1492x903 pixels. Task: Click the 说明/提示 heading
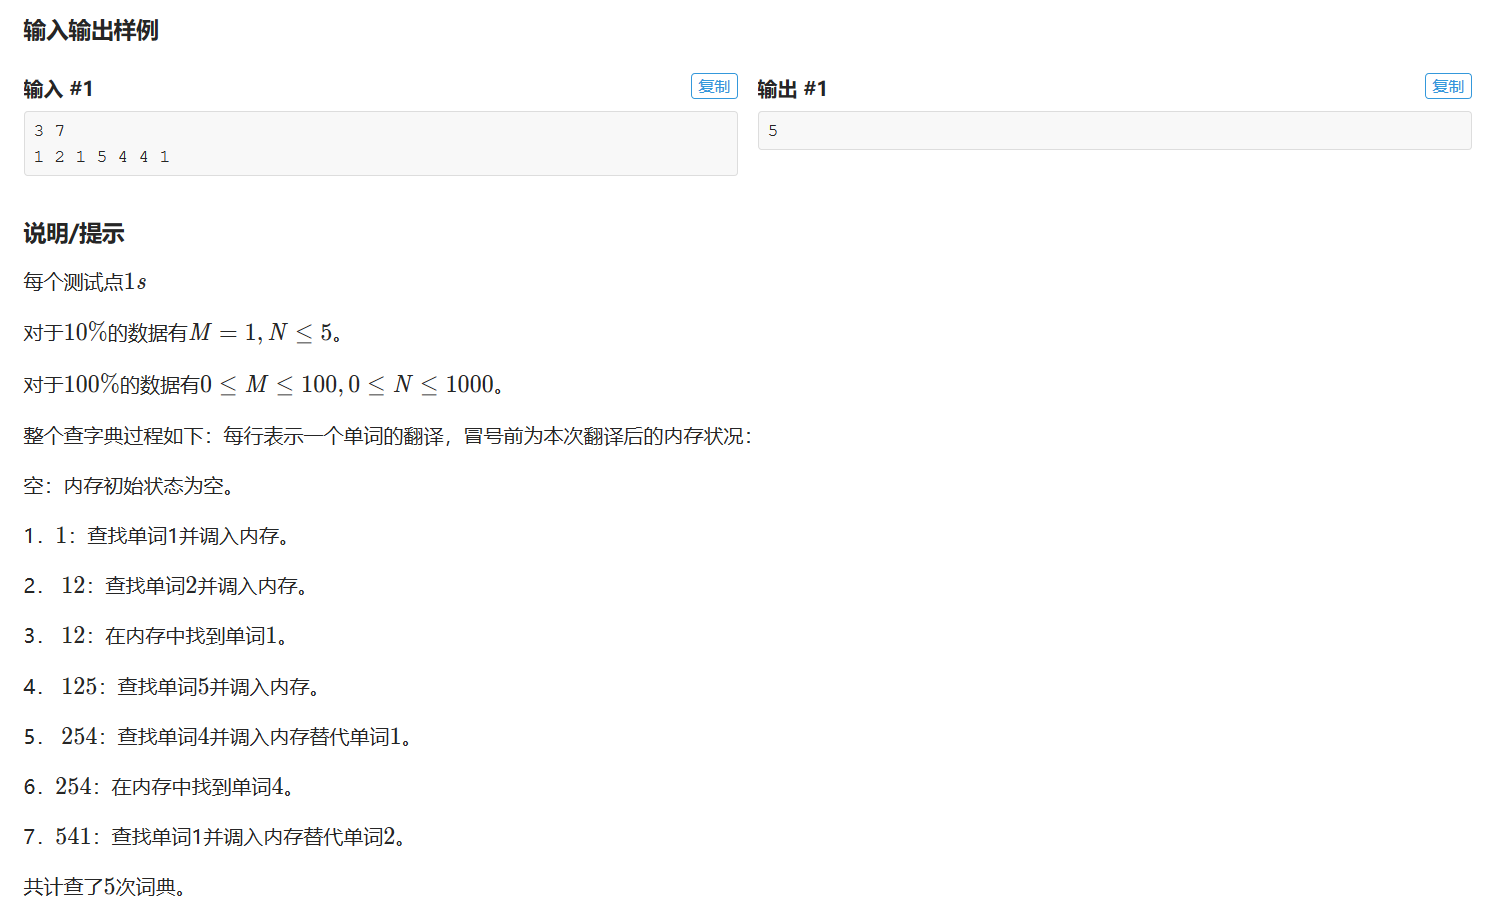pyautogui.click(x=72, y=233)
